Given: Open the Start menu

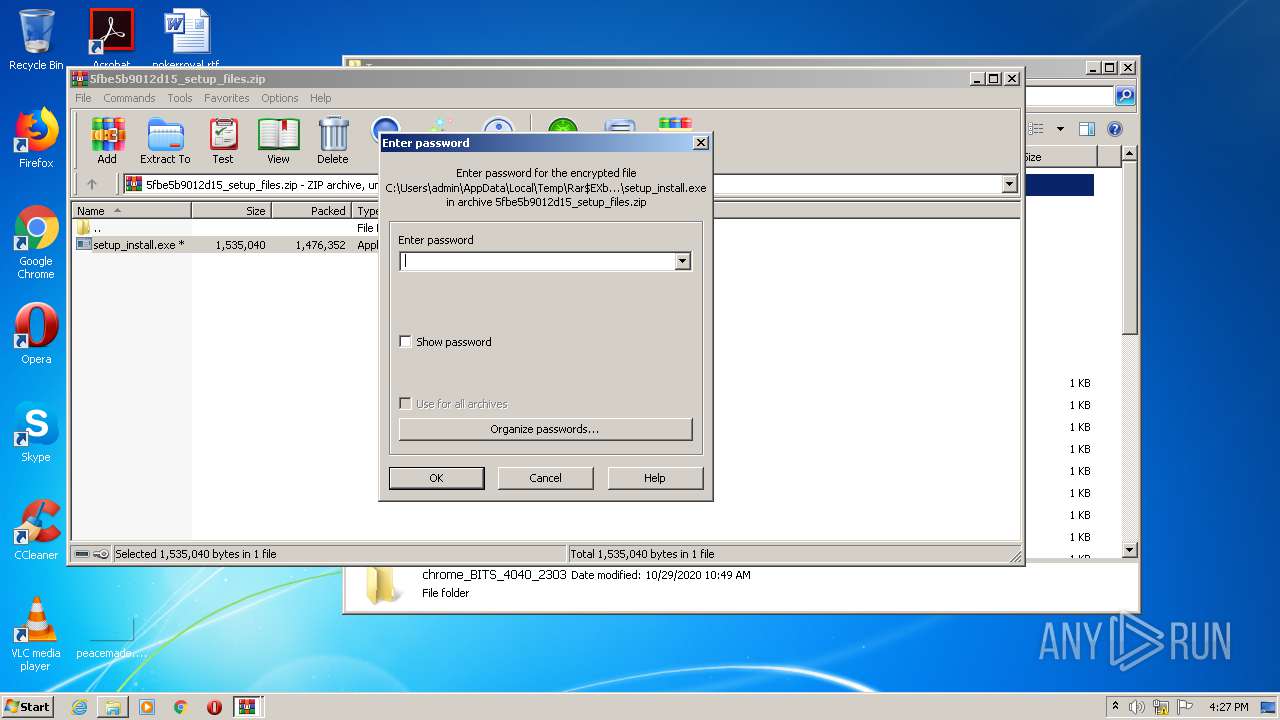Looking at the screenshot, I should [x=28, y=707].
